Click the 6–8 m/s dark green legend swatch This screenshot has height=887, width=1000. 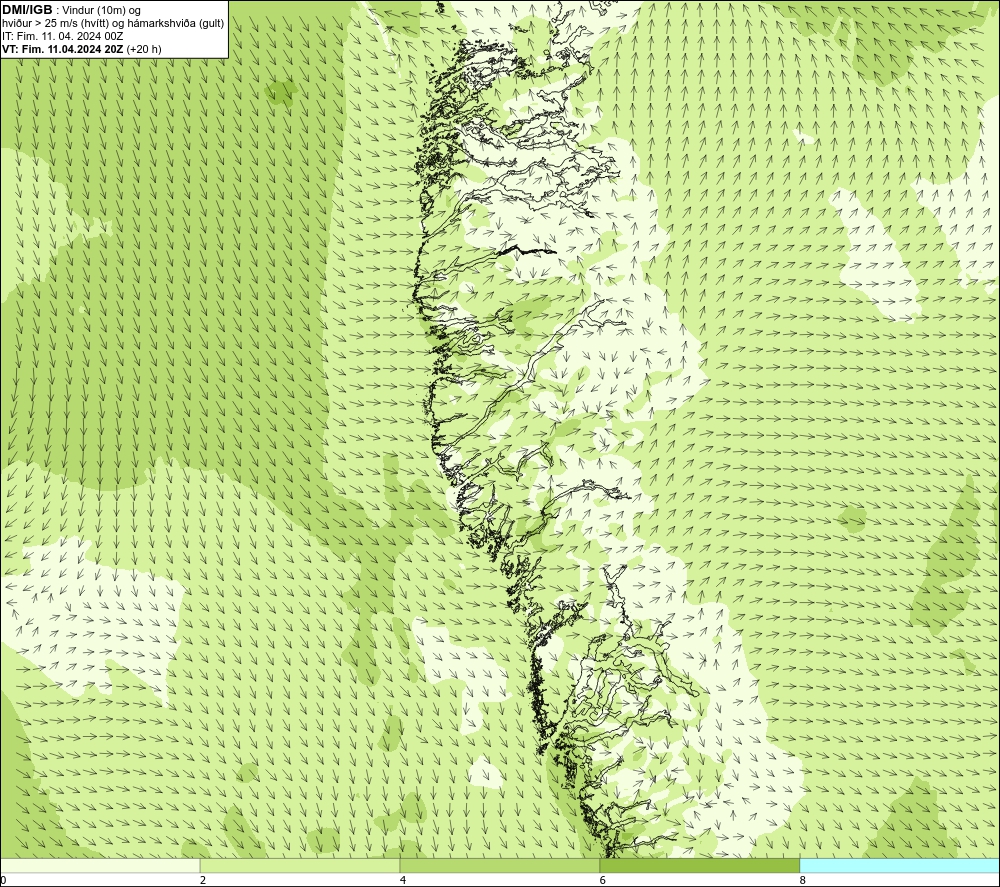click(x=700, y=866)
